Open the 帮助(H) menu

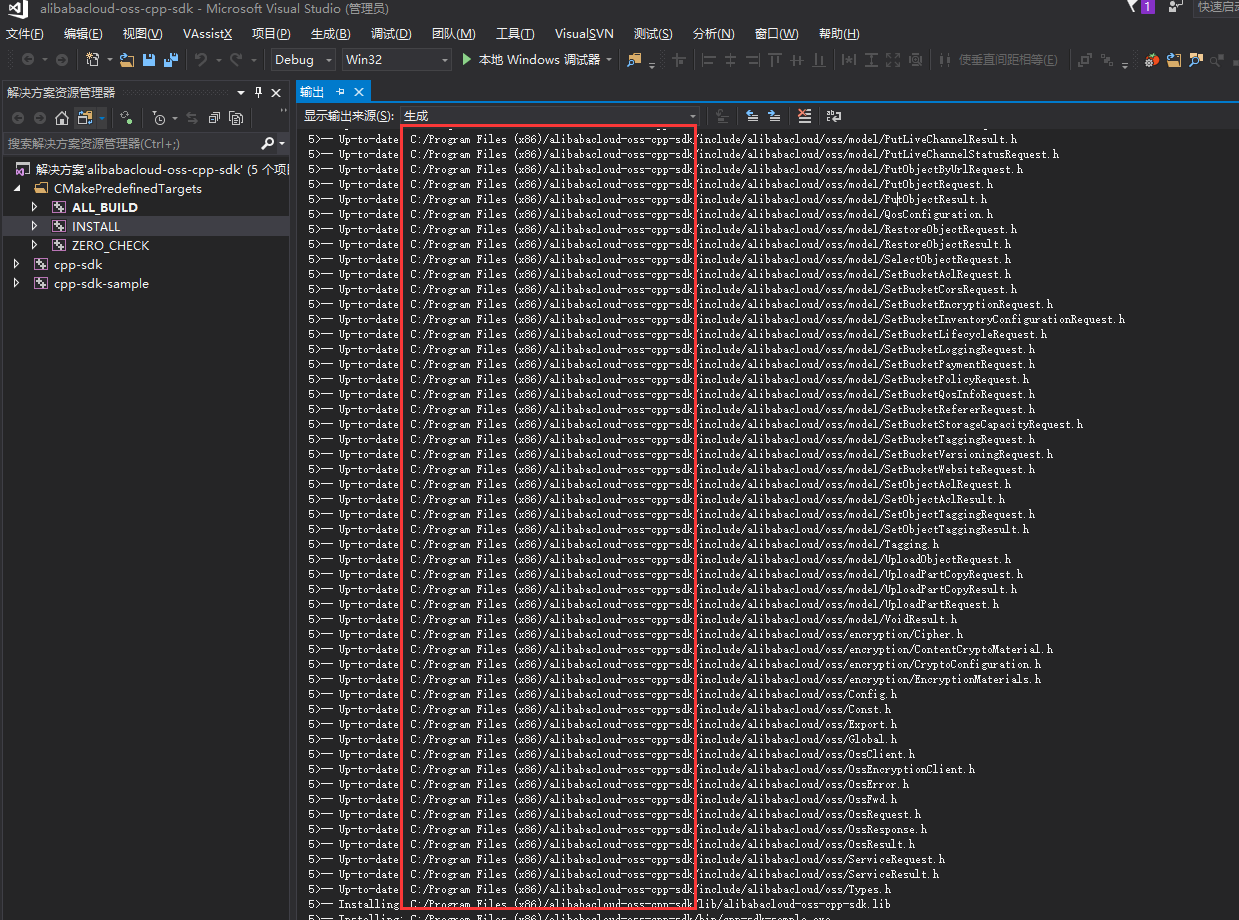(x=839, y=34)
